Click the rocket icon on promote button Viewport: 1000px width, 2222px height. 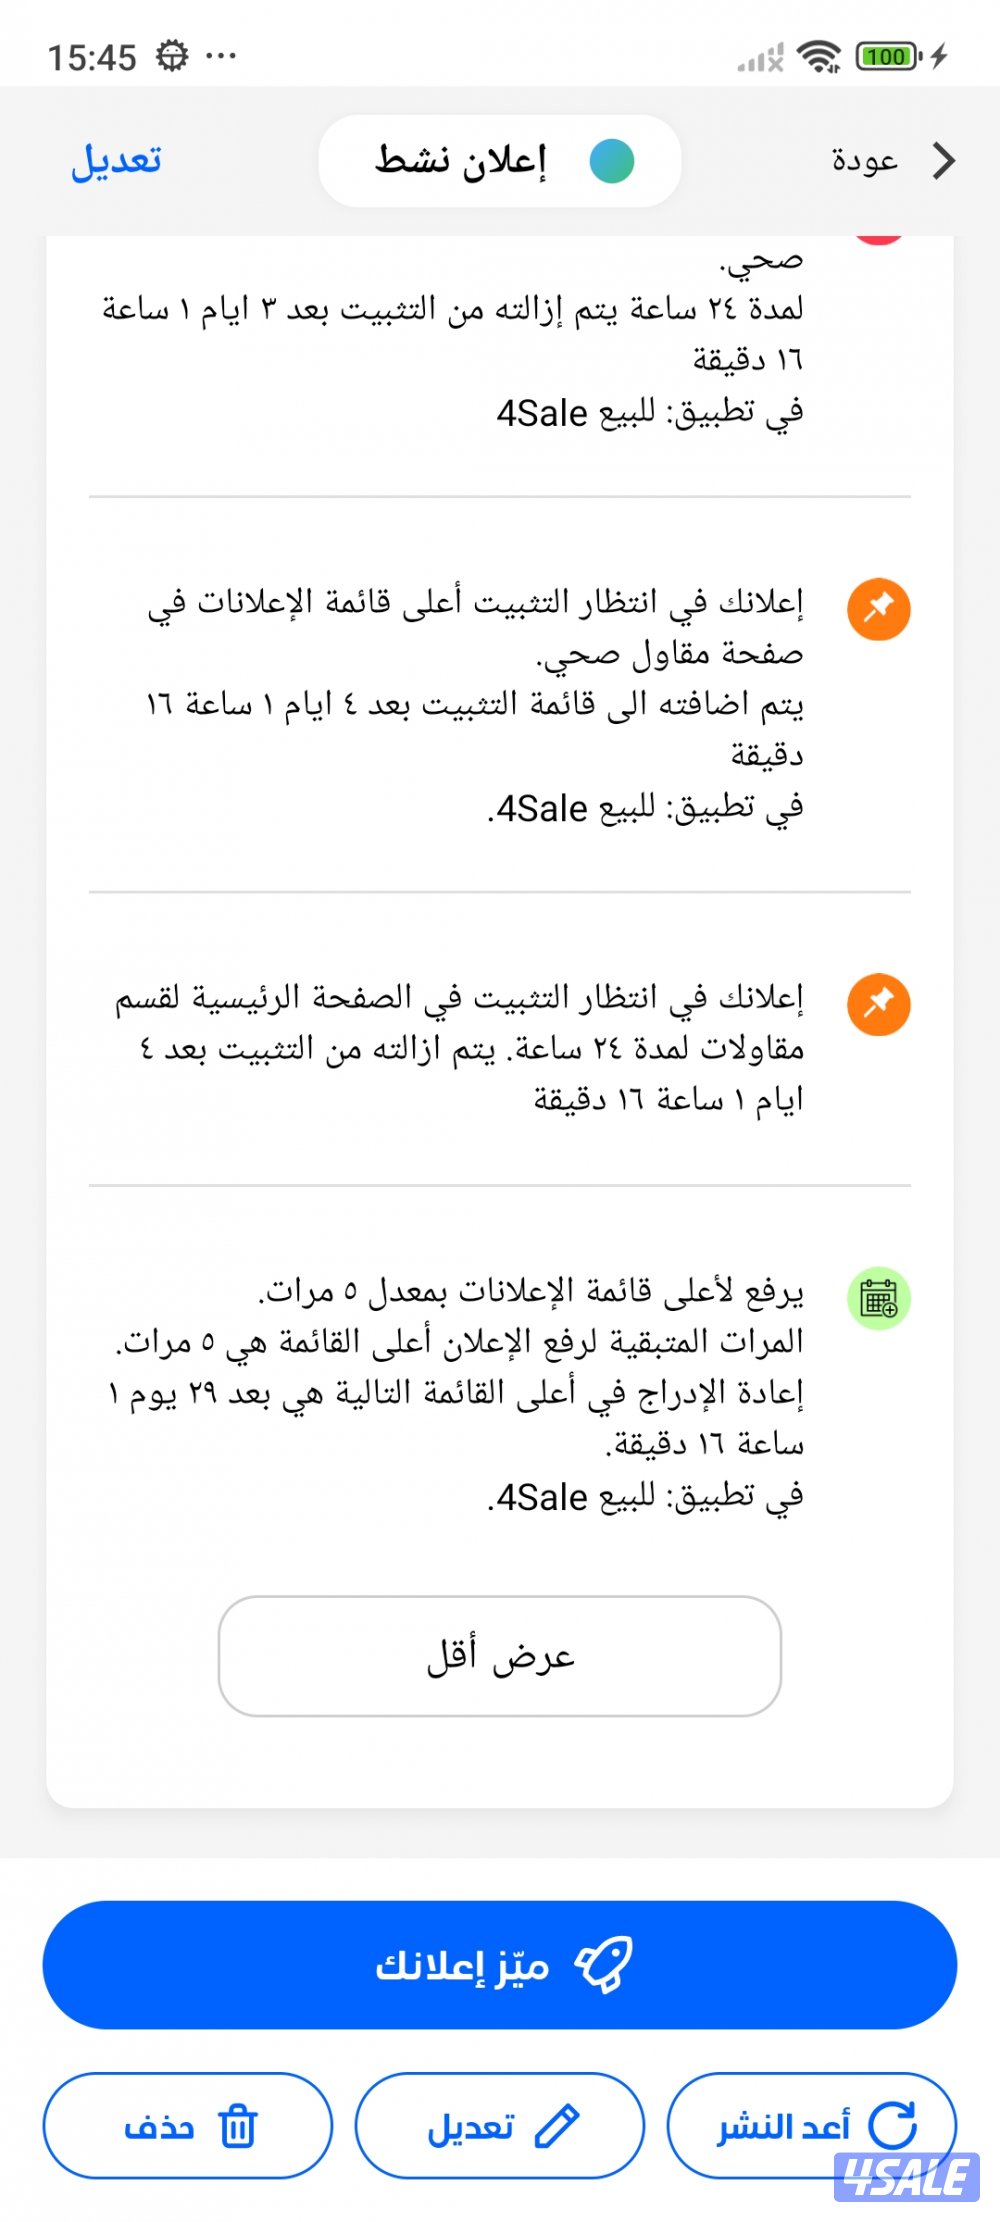click(x=603, y=1965)
